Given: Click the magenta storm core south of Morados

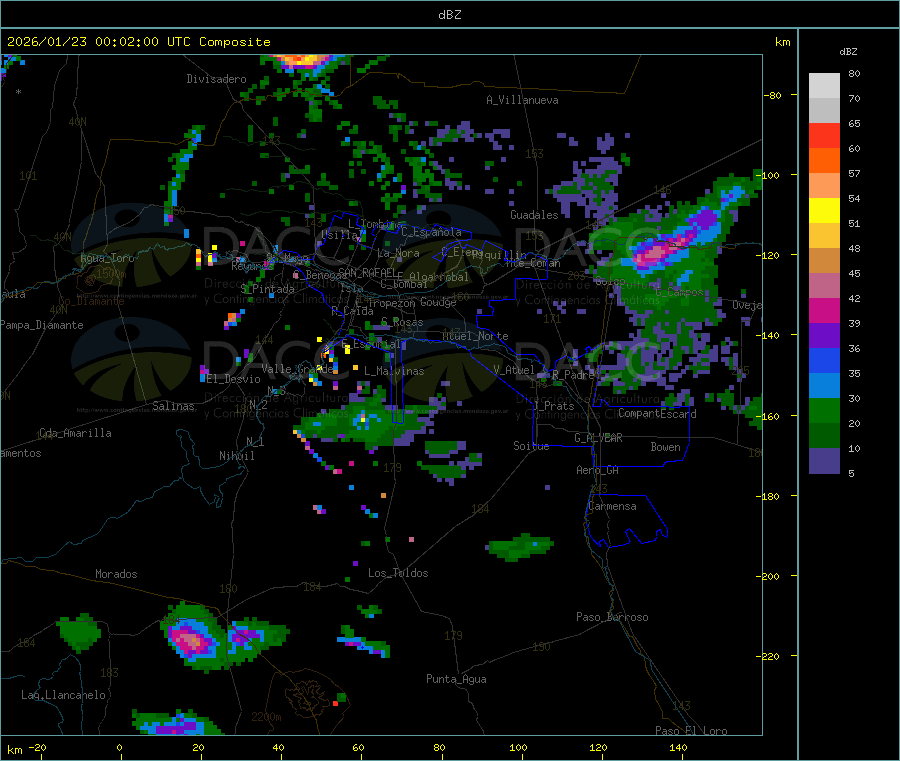Looking at the screenshot, I should tap(189, 640).
